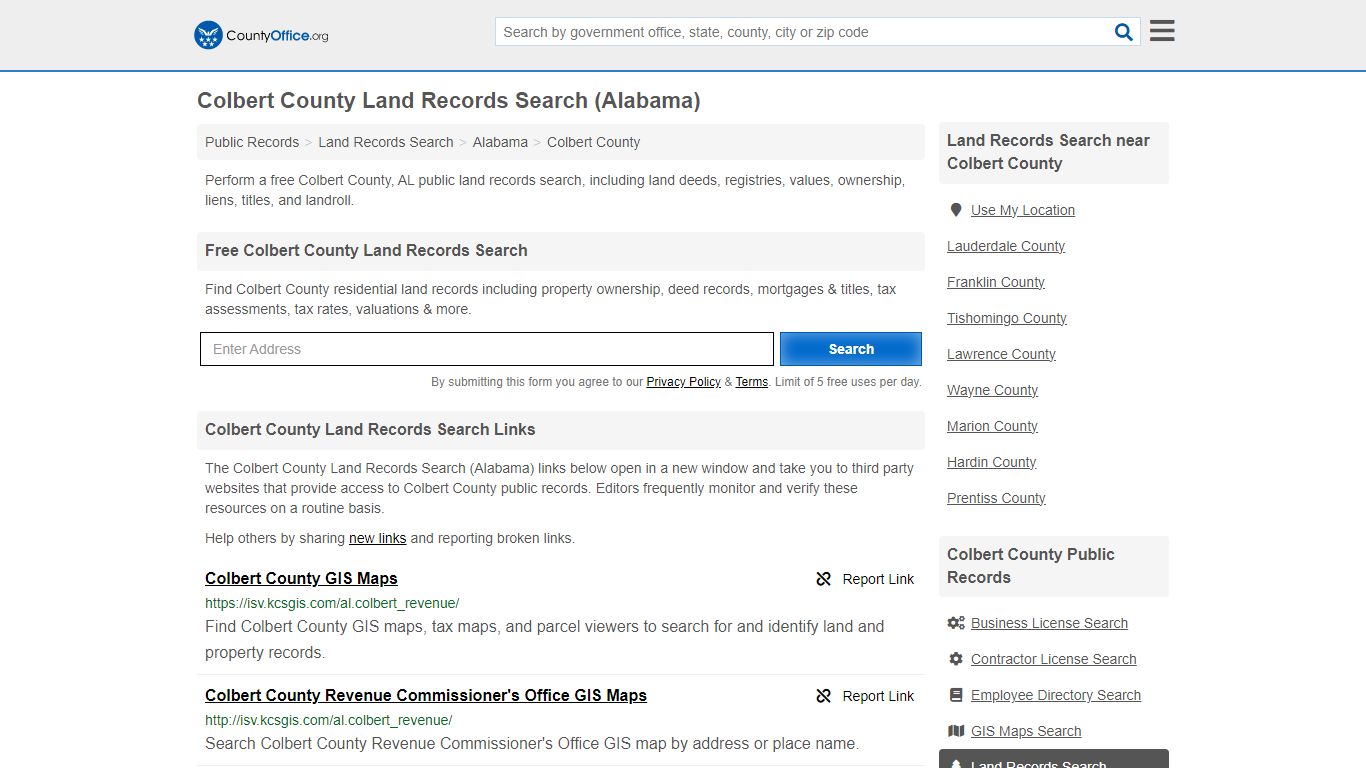Open the Colbert County GIS Maps heading link
1366x768 pixels.
coord(301,578)
